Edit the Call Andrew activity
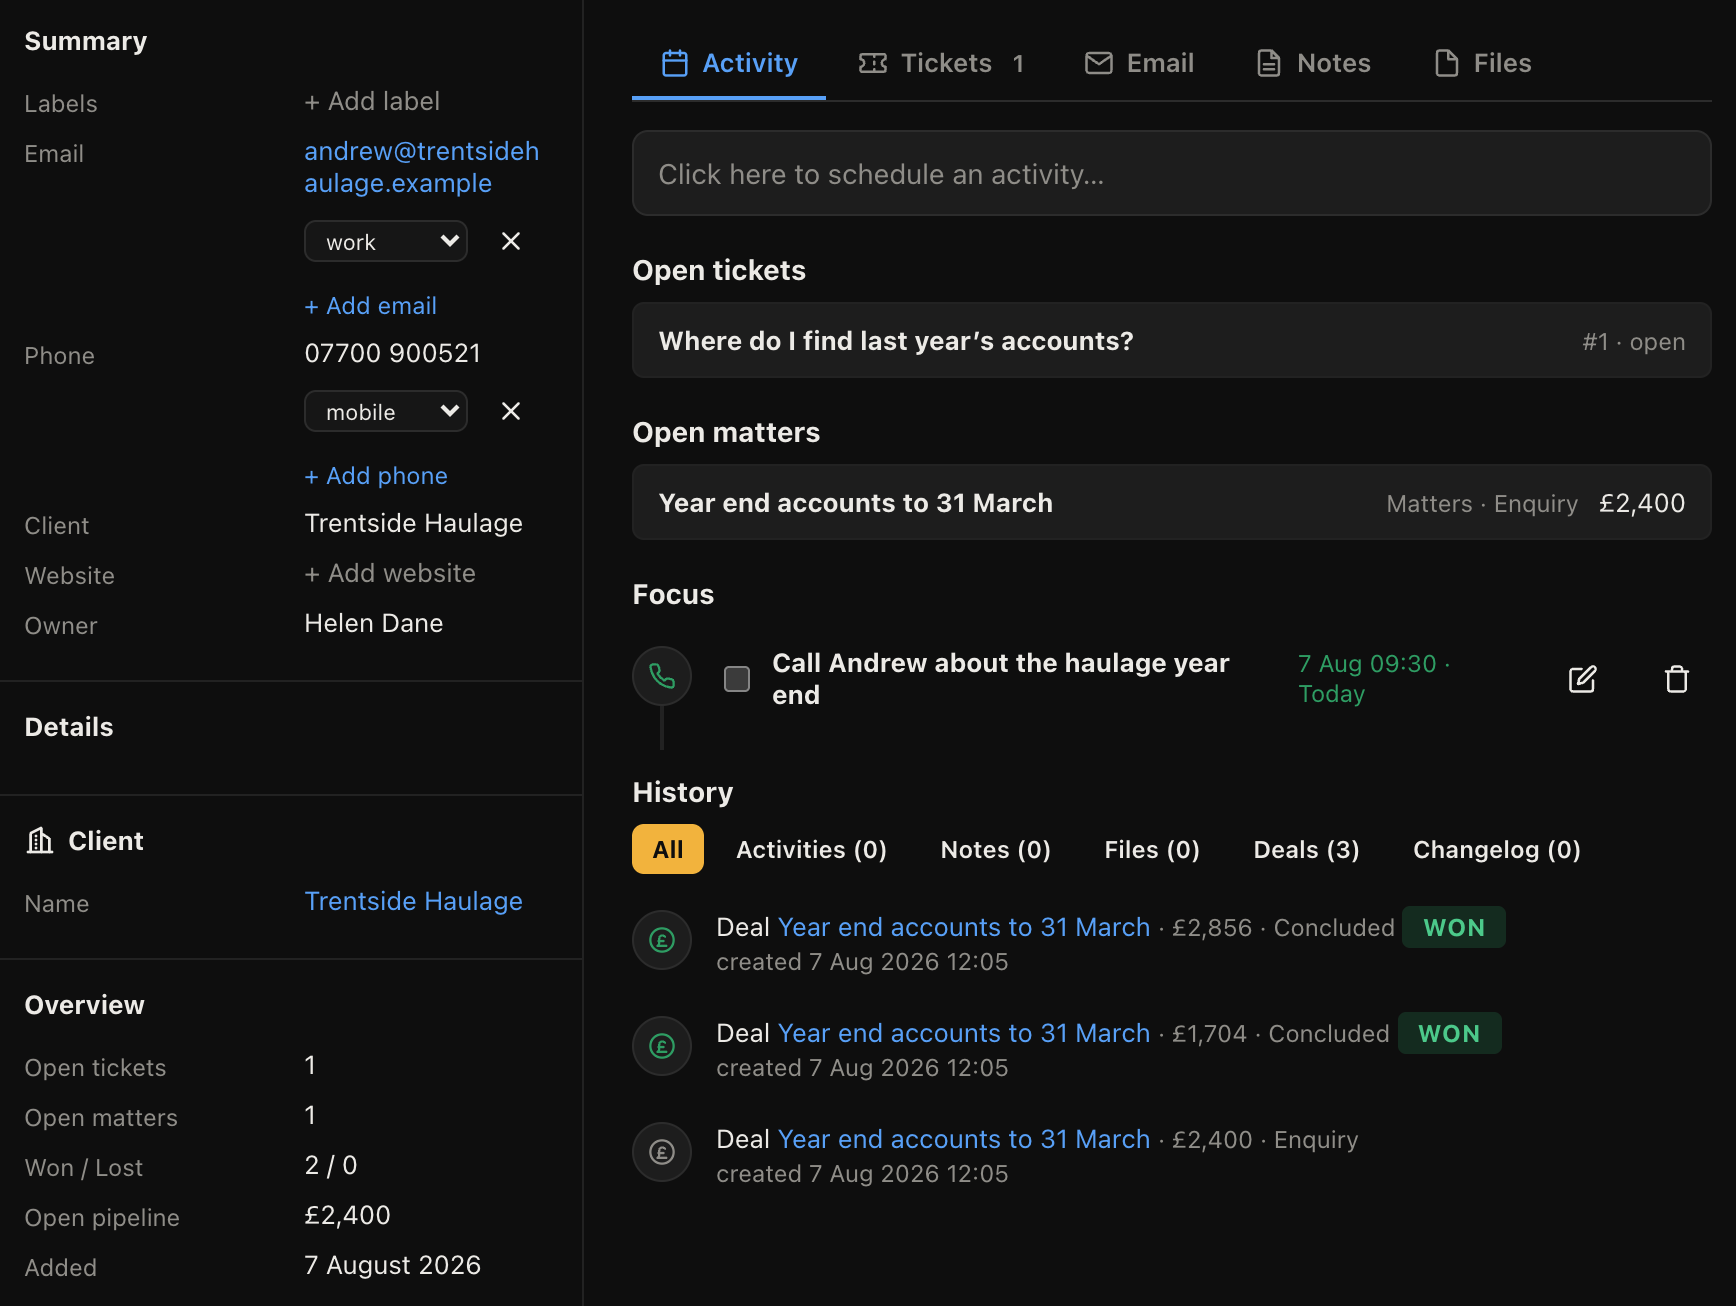 (1582, 679)
